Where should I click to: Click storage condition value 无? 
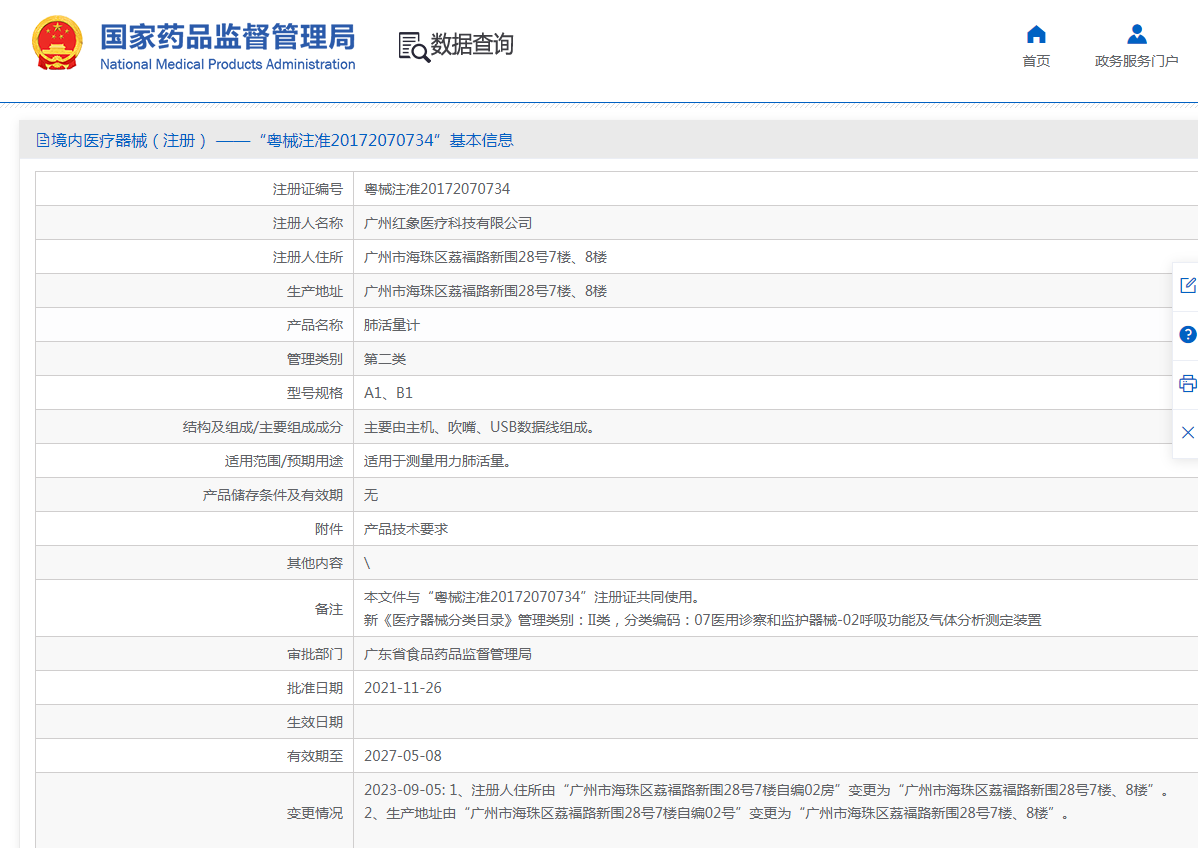pos(371,495)
